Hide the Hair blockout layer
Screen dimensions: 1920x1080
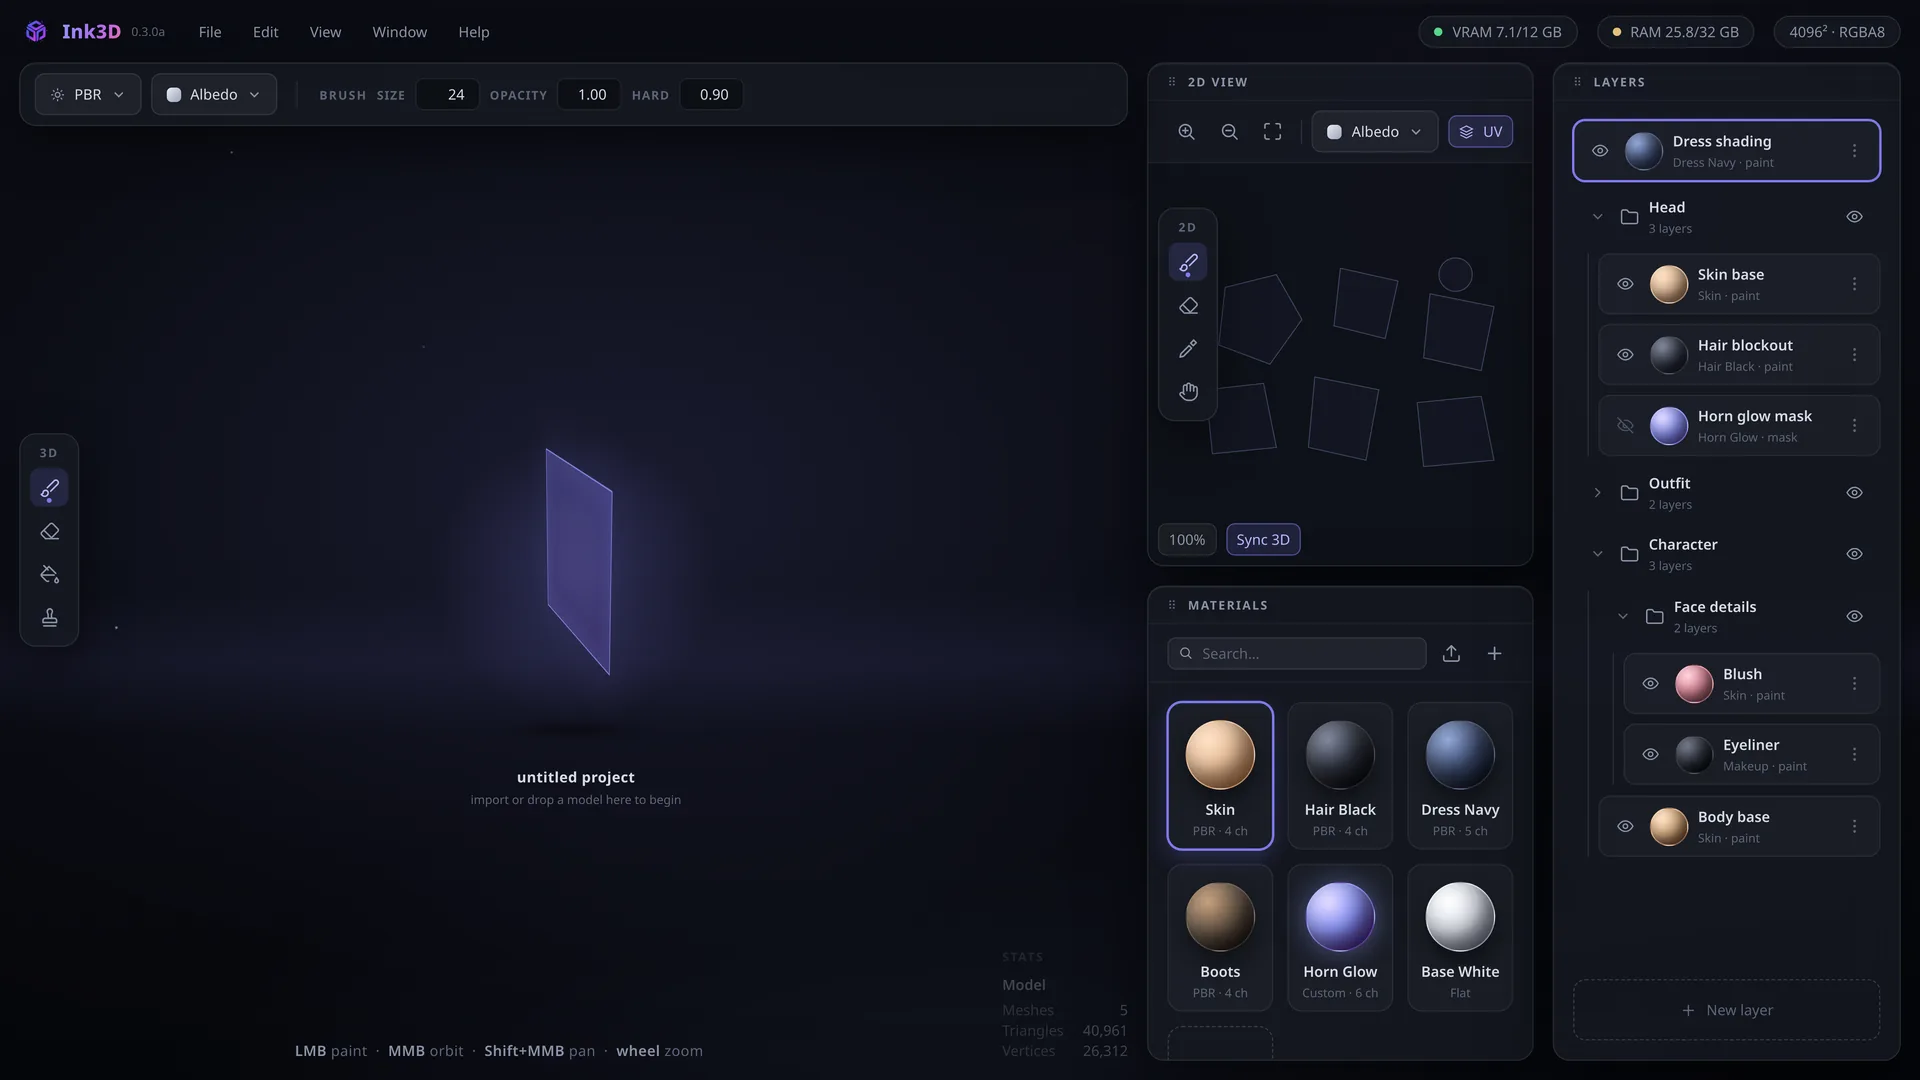click(x=1625, y=355)
